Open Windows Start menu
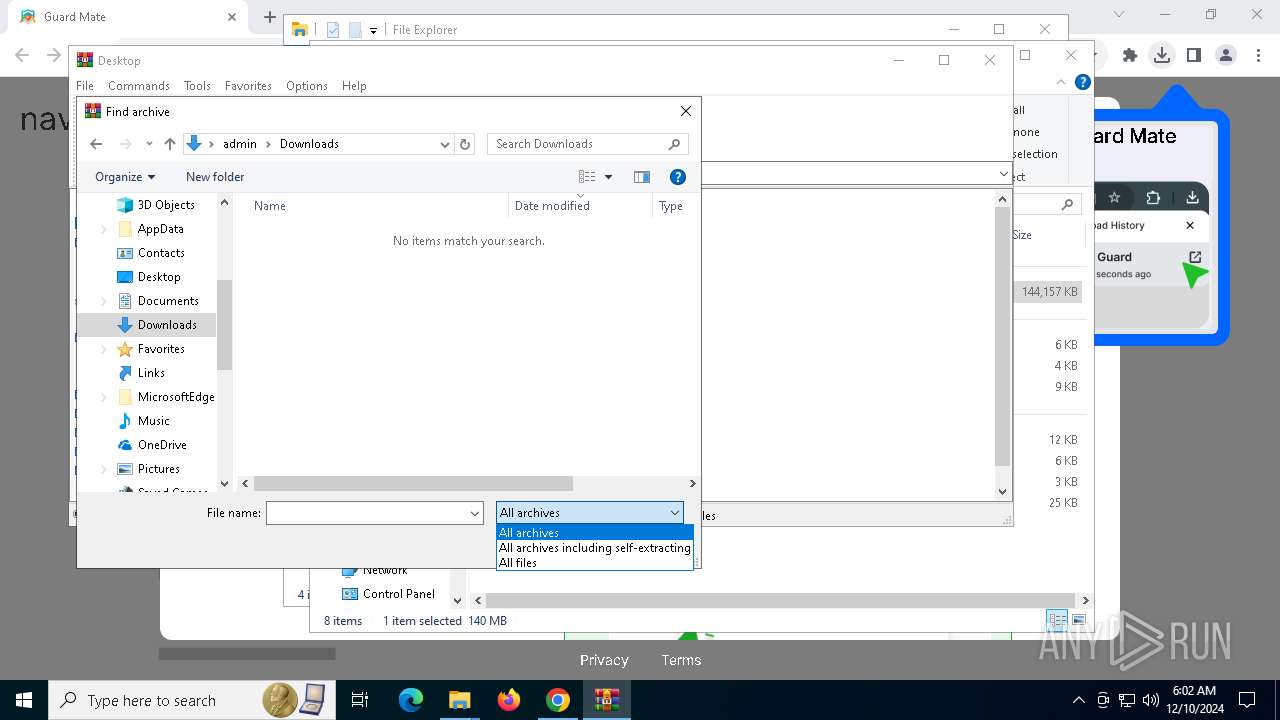 (x=23, y=700)
